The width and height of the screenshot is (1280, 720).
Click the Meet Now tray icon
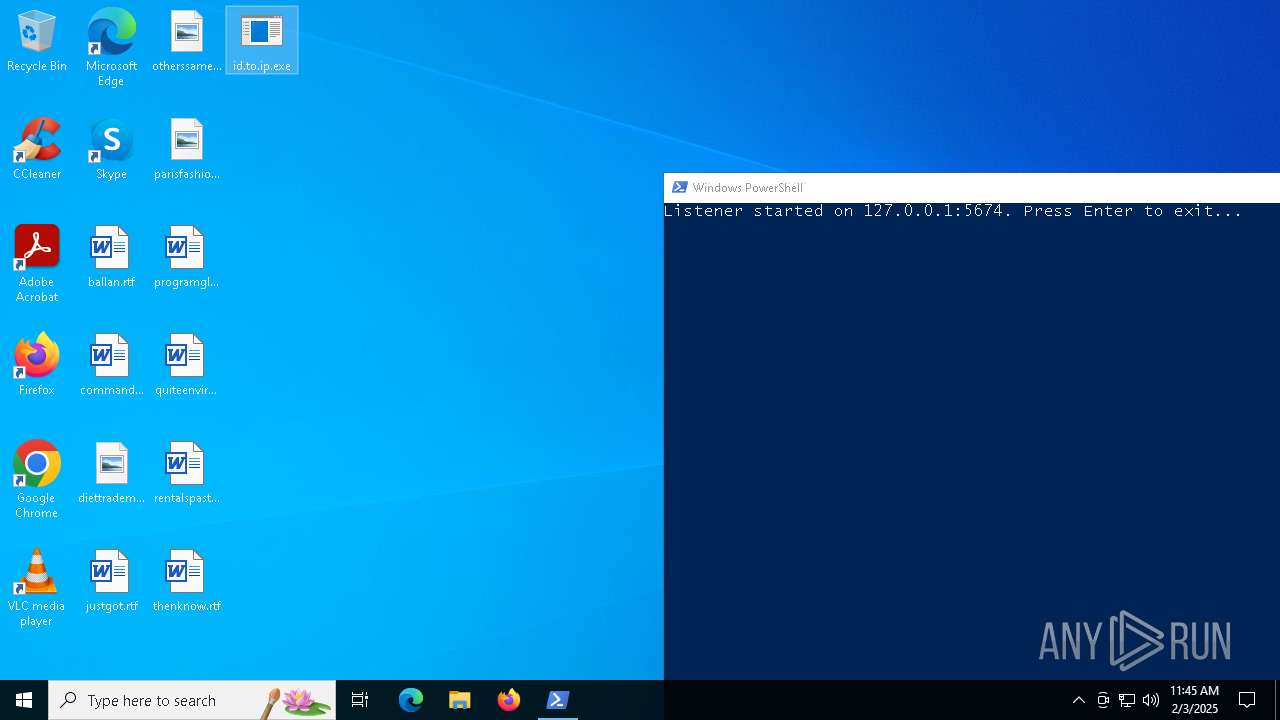(1103, 700)
